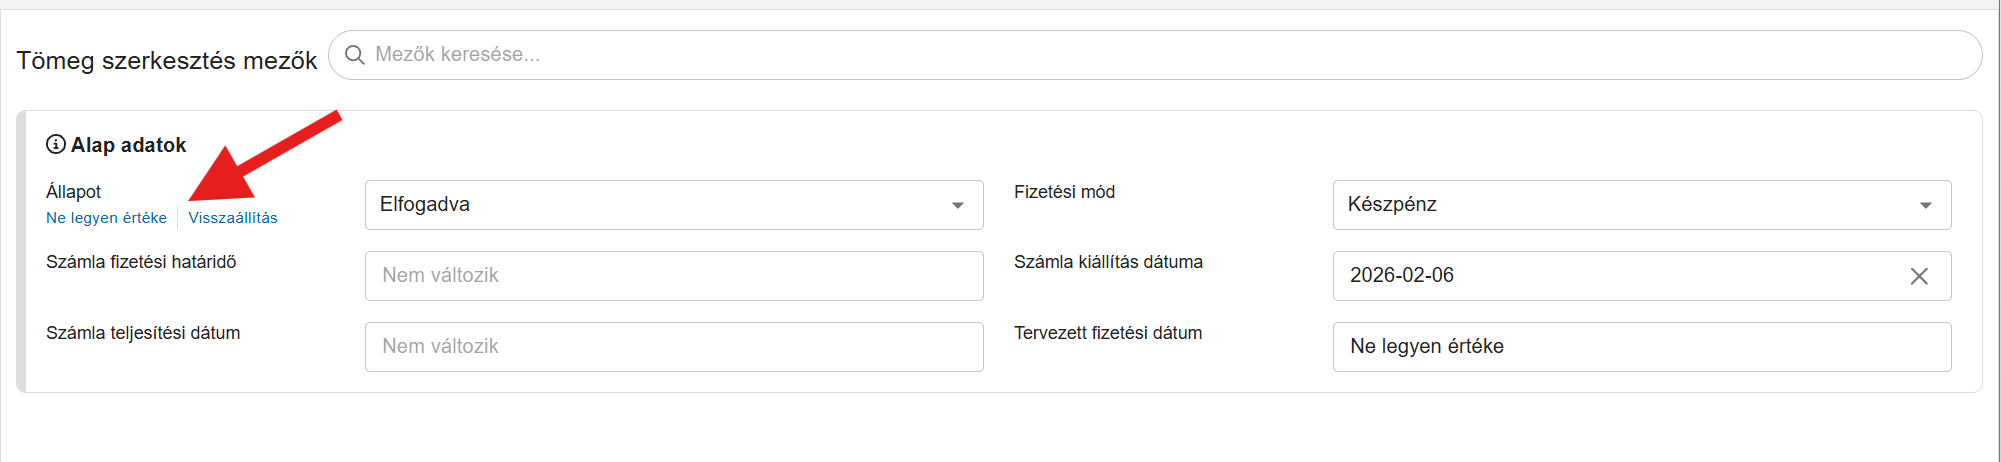Click the info icon beside Alap adatok
This screenshot has height=462, width=2001.
coord(56,145)
